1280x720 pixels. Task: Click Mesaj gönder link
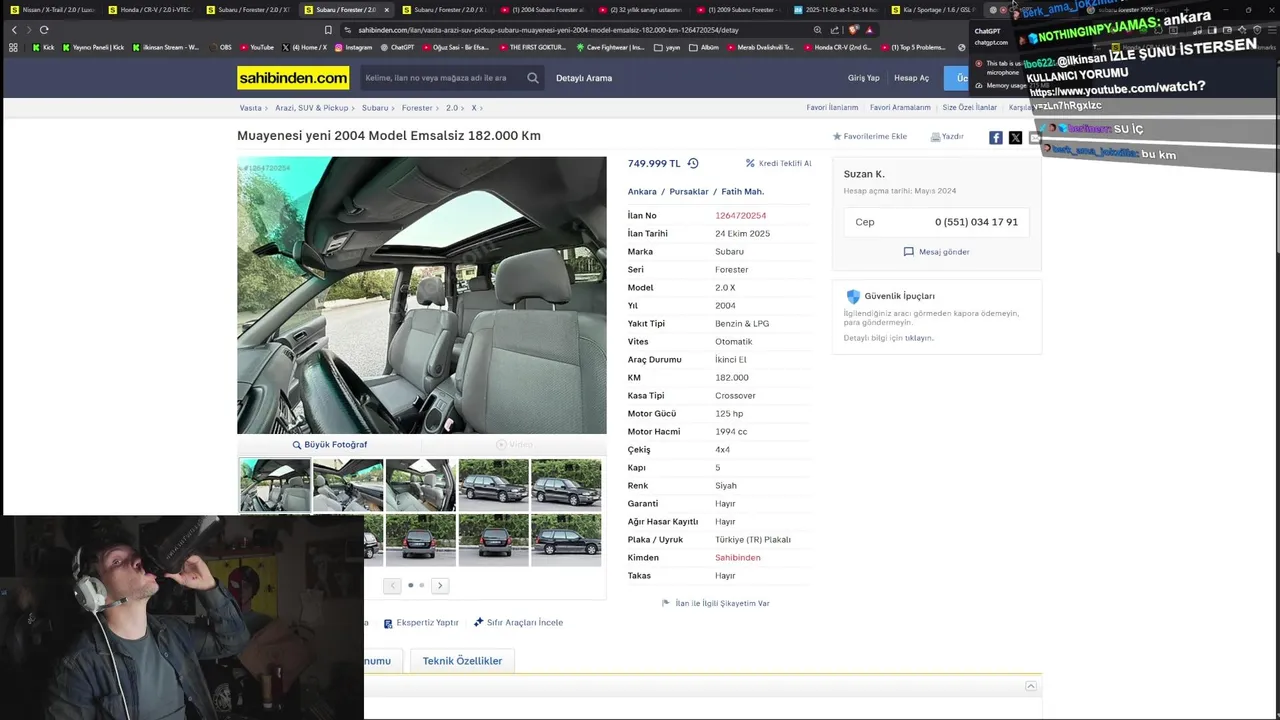click(944, 252)
